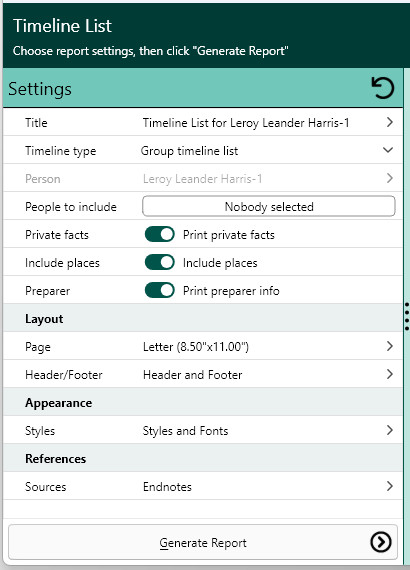
Task: Click Endnotes value text
Action: pos(167,487)
